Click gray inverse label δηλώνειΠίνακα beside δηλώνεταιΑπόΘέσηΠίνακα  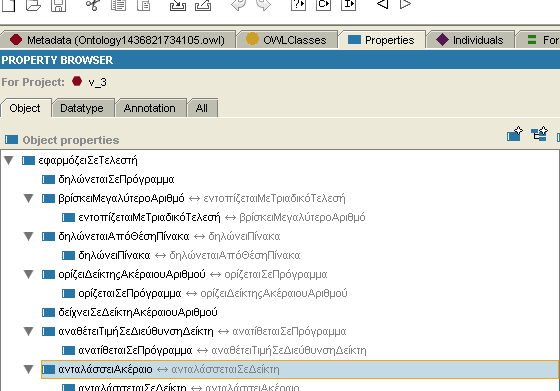244,236
